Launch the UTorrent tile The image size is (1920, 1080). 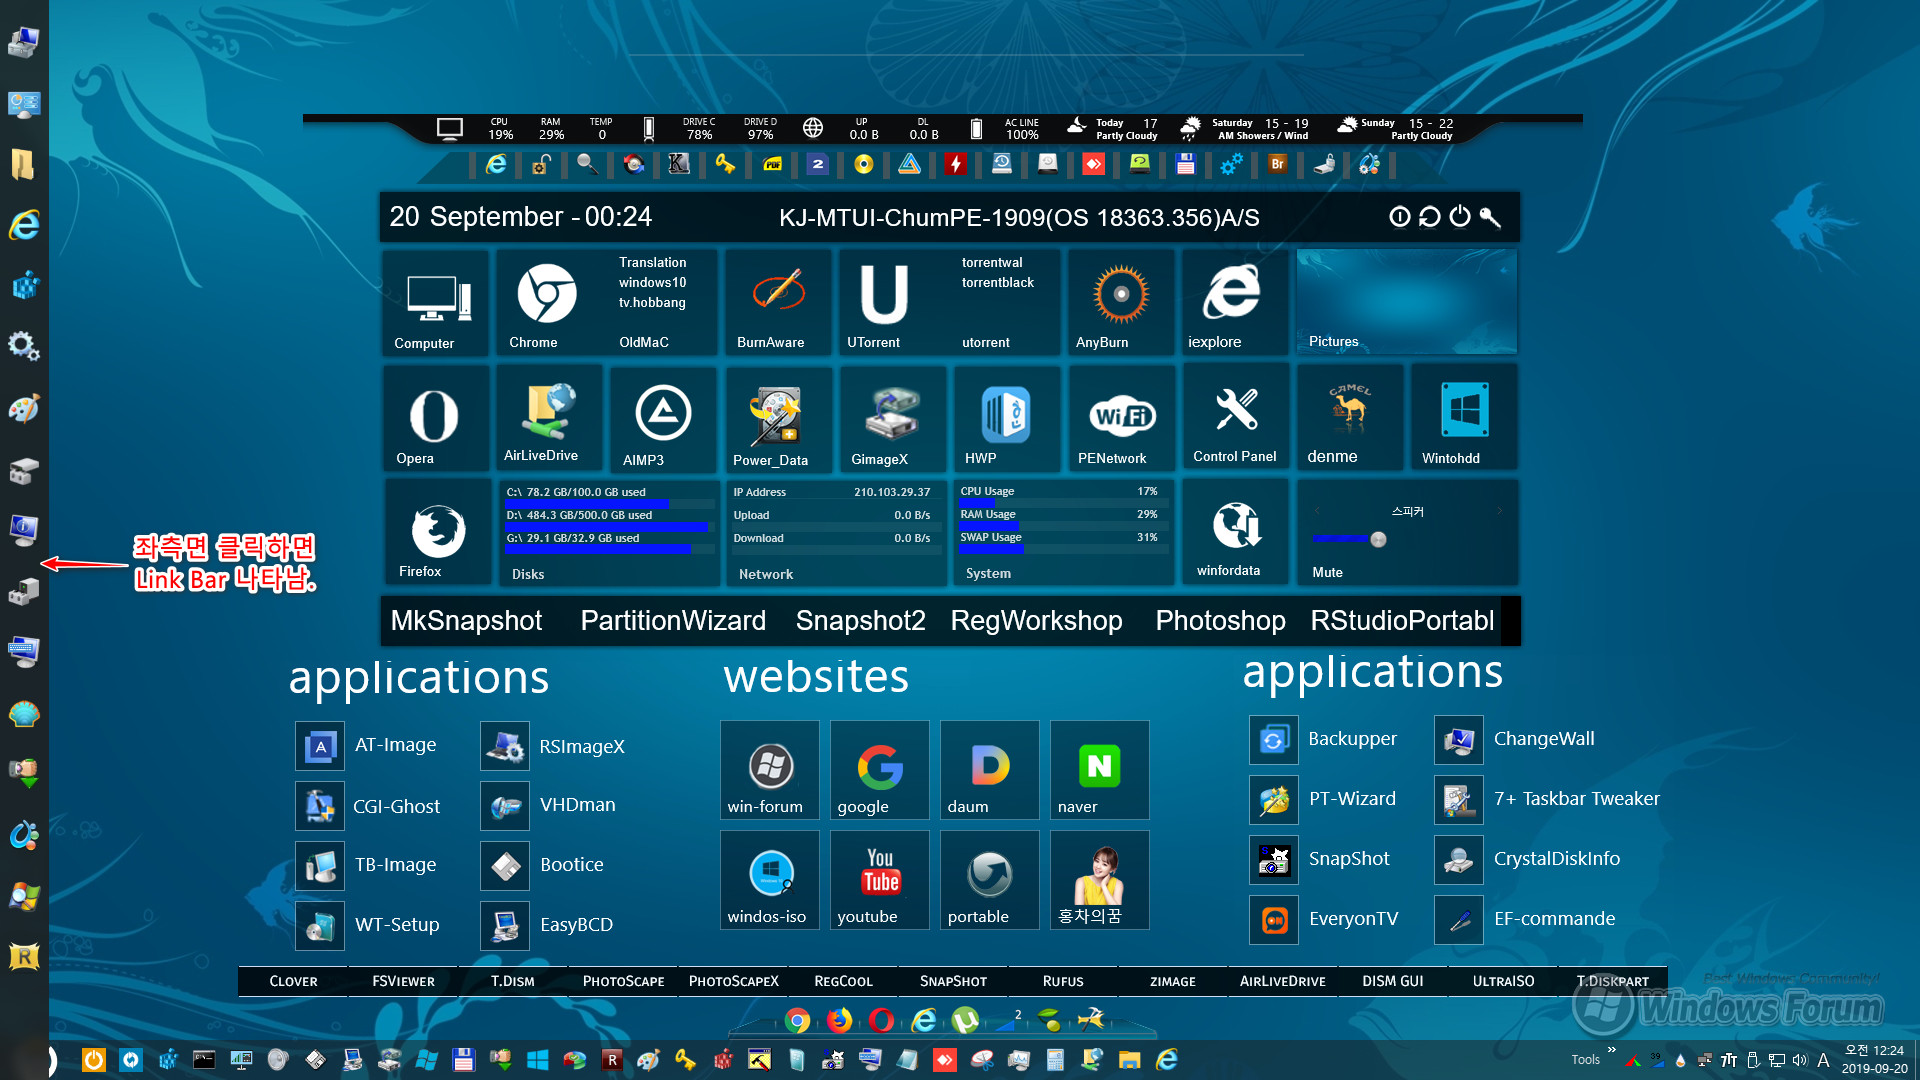point(884,303)
